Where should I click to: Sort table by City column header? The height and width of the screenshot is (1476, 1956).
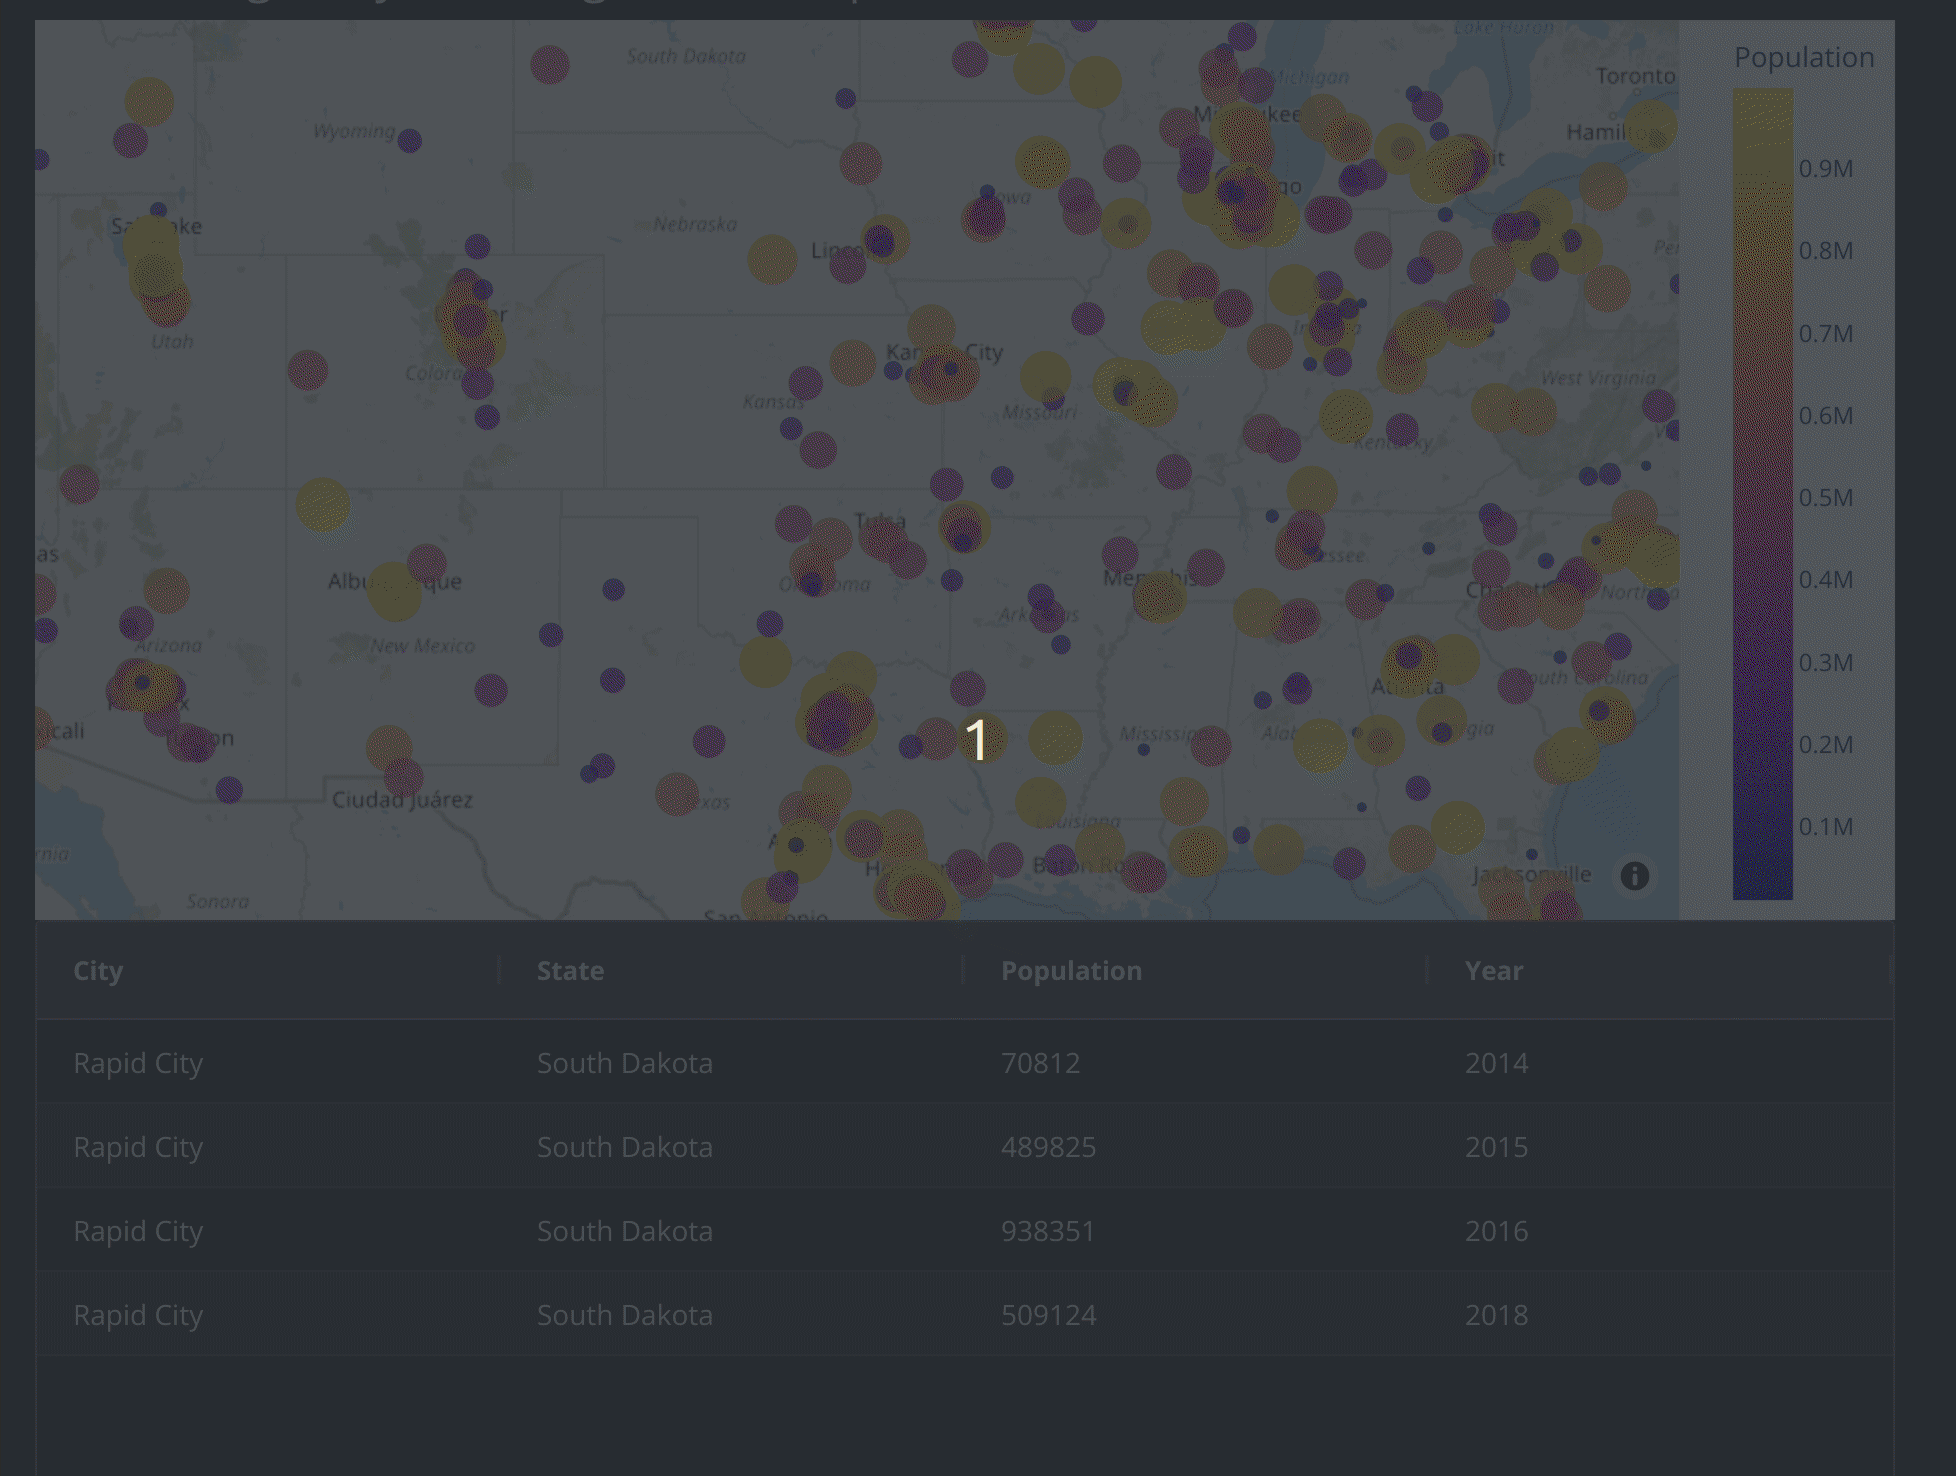98,971
